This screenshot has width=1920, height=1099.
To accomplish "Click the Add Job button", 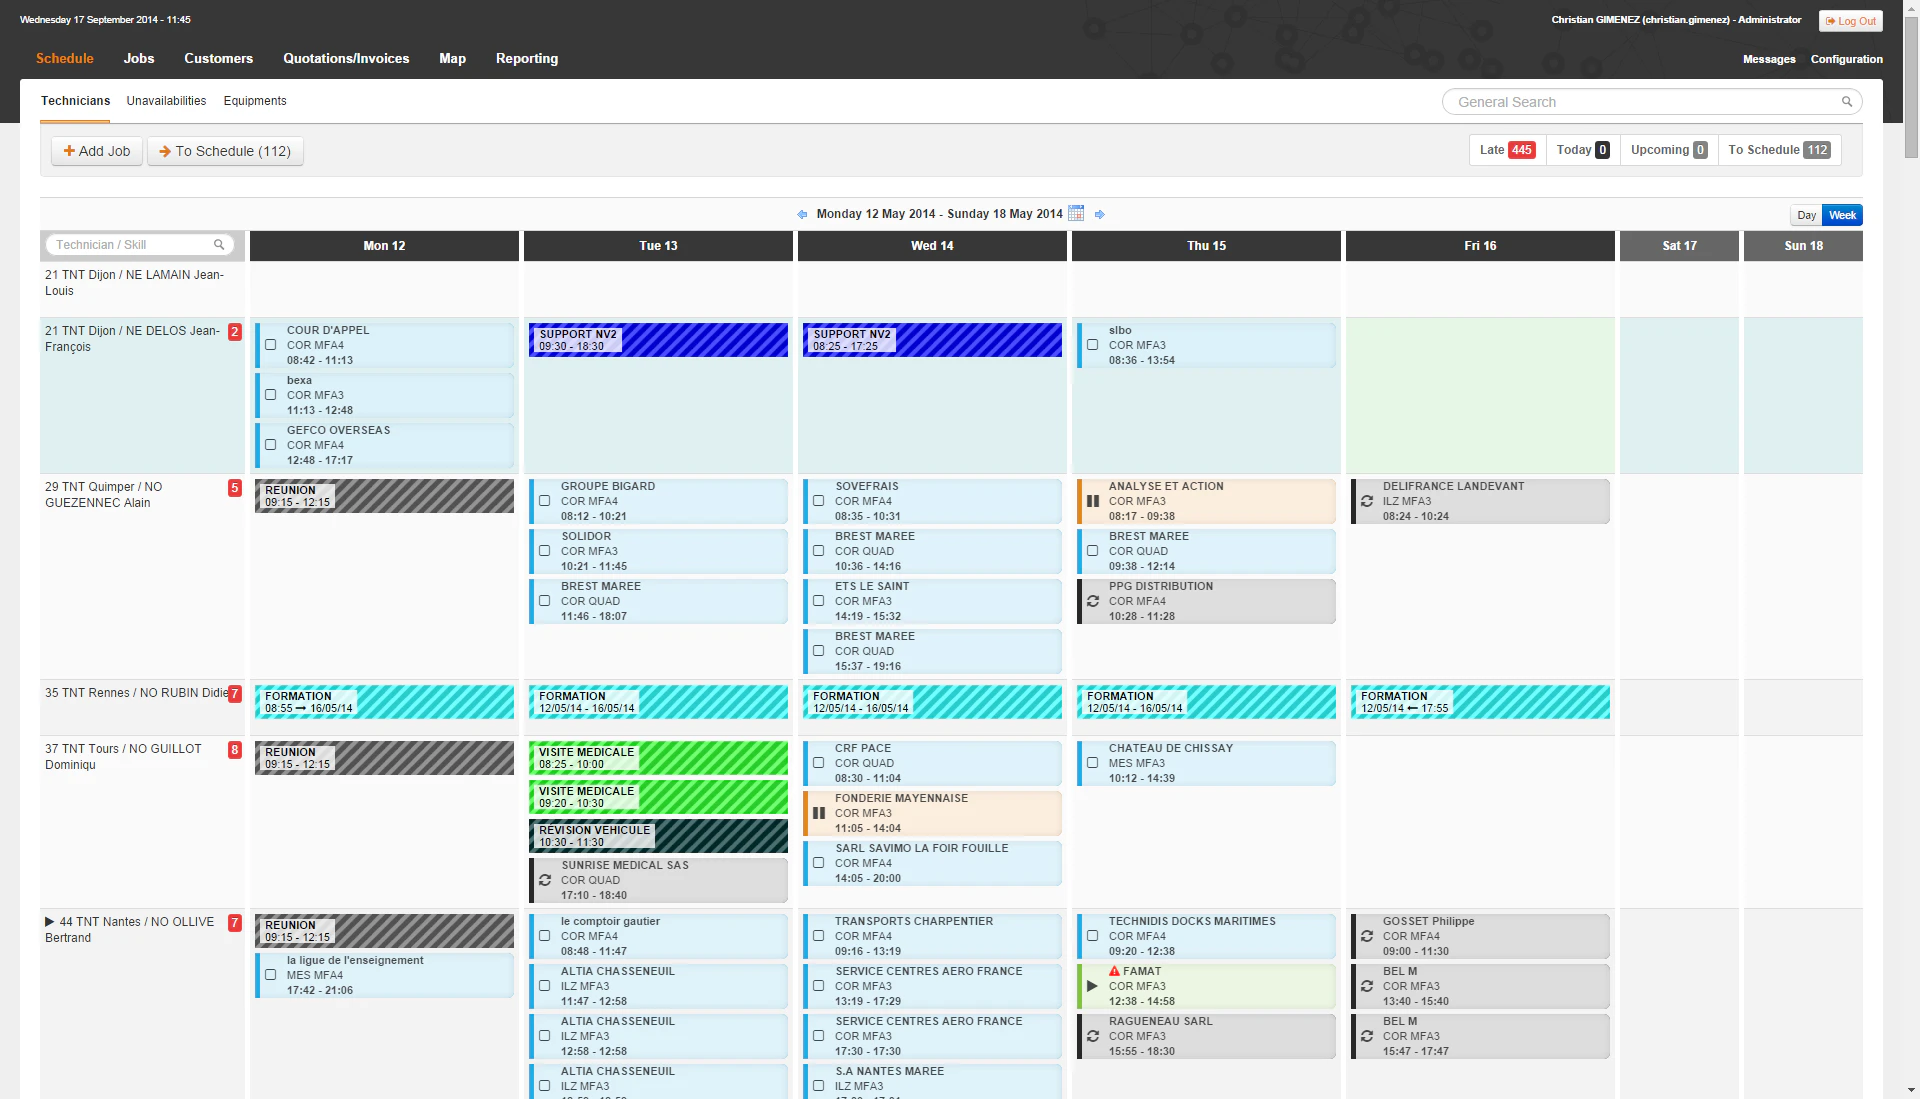I will [x=97, y=151].
